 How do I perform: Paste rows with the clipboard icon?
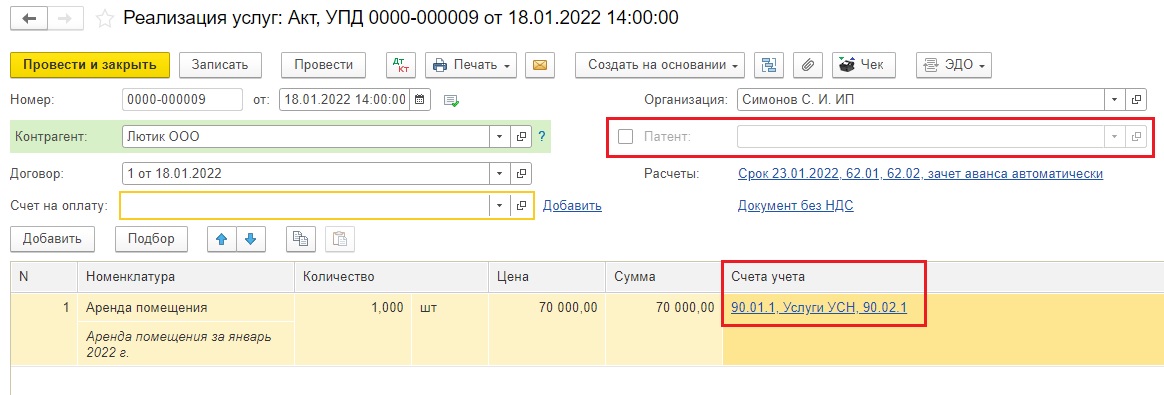(x=340, y=238)
